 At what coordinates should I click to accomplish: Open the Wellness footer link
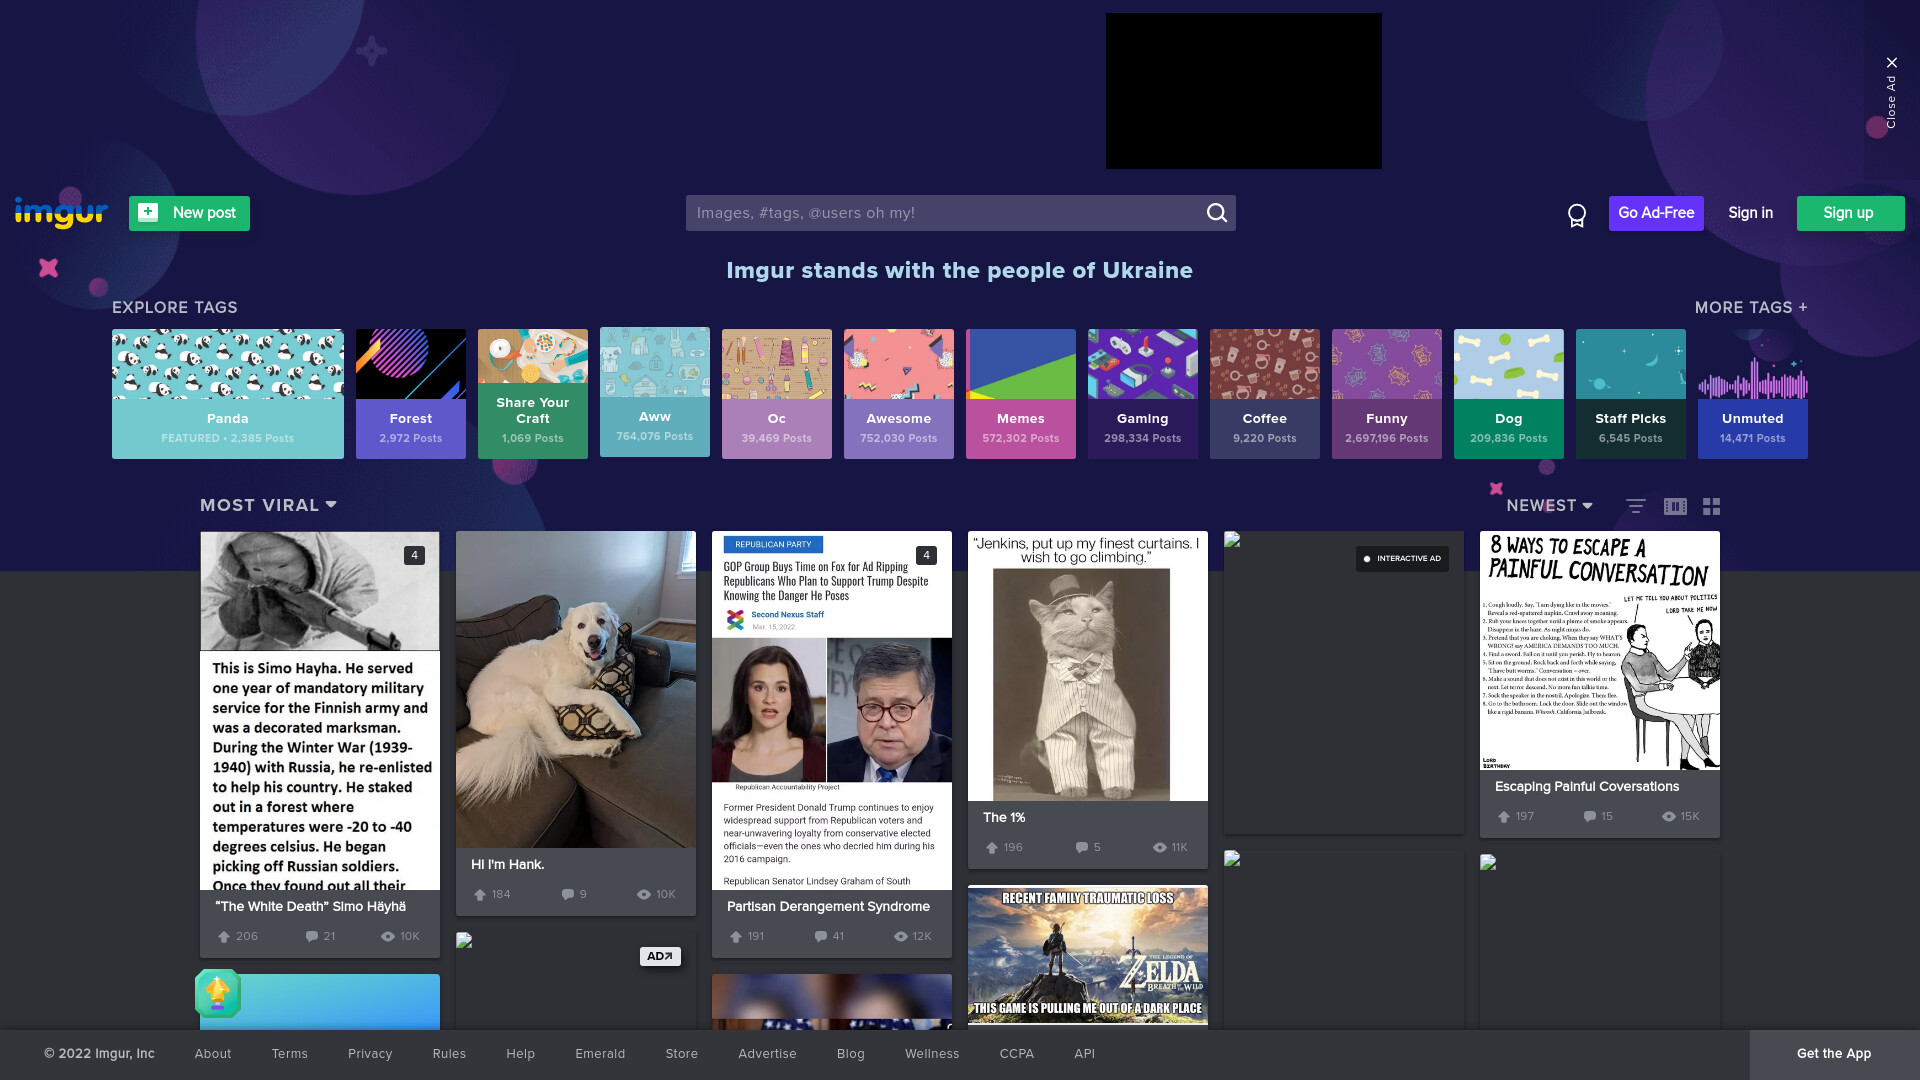pyautogui.click(x=932, y=1054)
